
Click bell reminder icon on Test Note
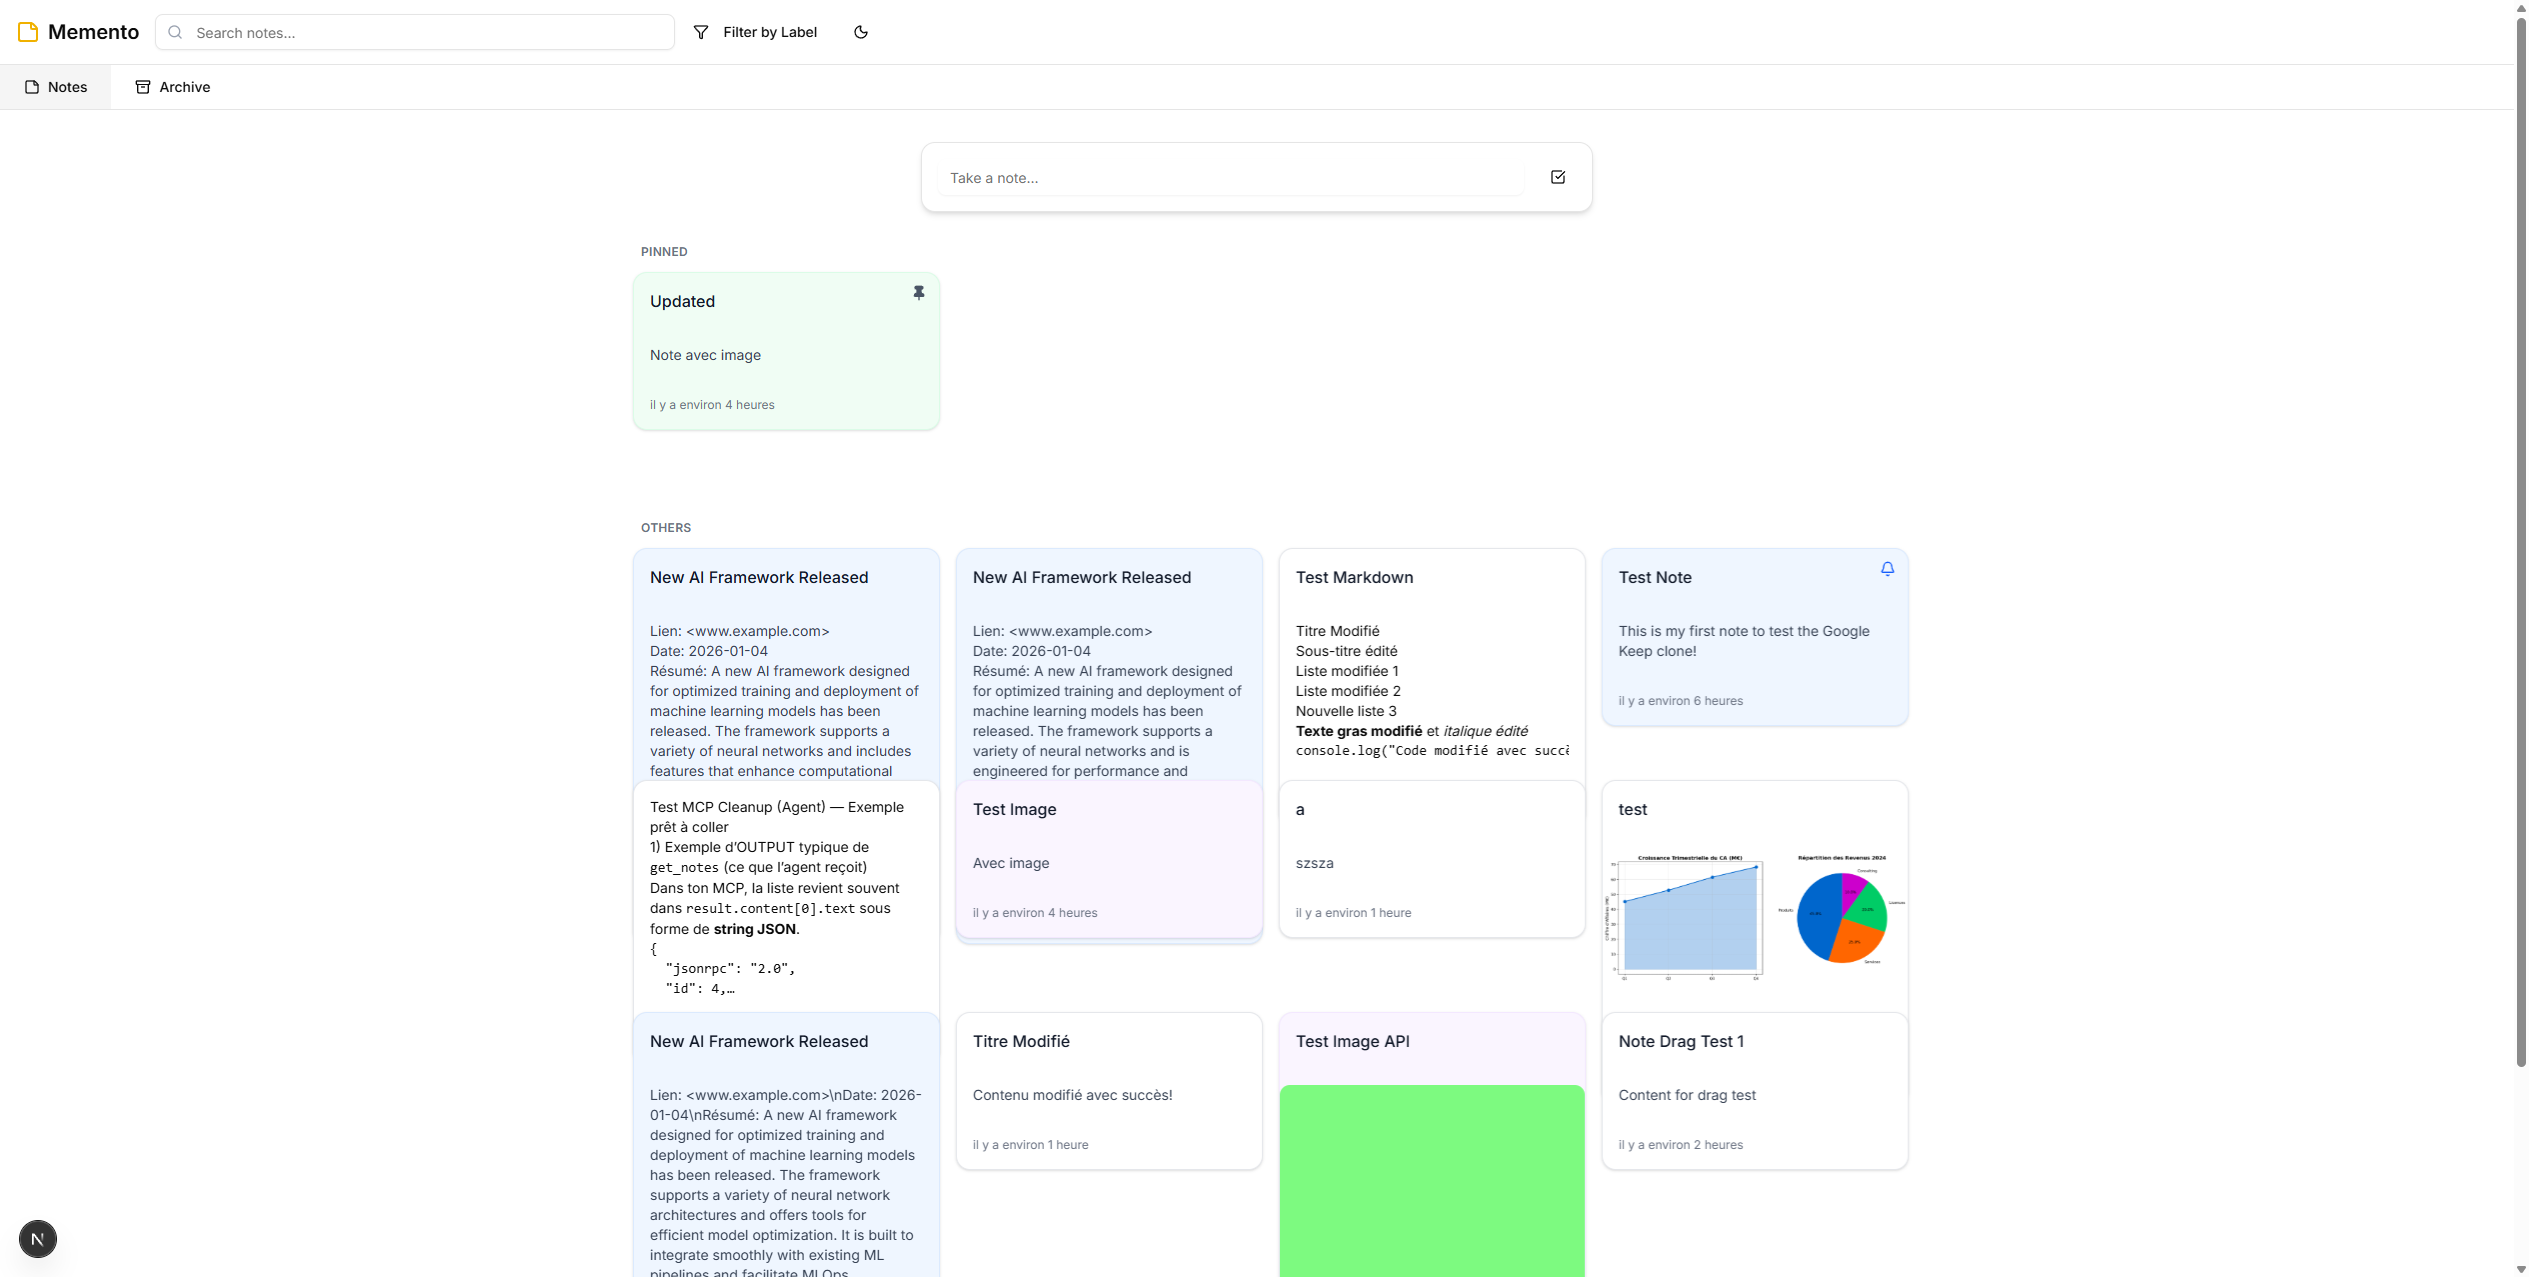pyautogui.click(x=1886, y=569)
